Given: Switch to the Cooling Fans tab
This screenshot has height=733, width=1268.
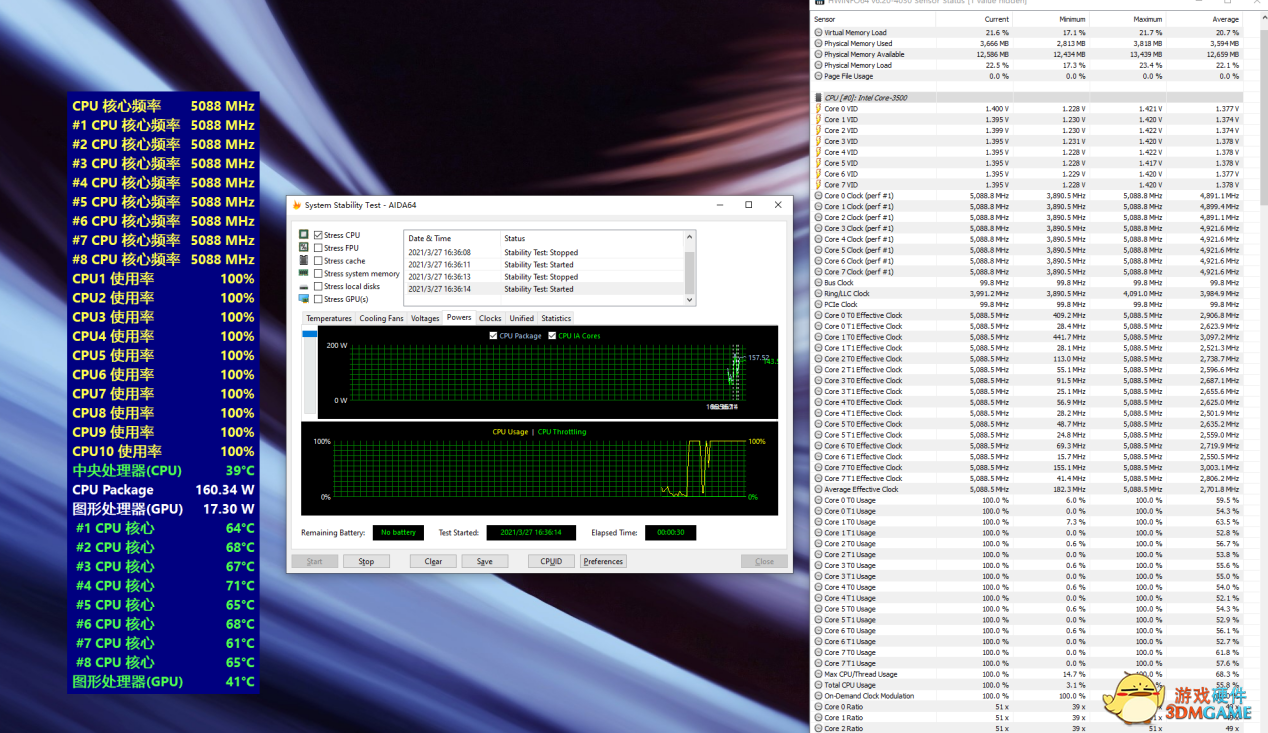Looking at the screenshot, I should 381,318.
